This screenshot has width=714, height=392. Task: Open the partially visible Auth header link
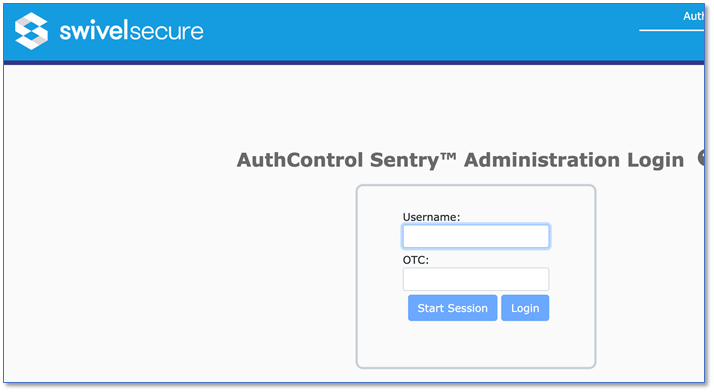pos(694,16)
